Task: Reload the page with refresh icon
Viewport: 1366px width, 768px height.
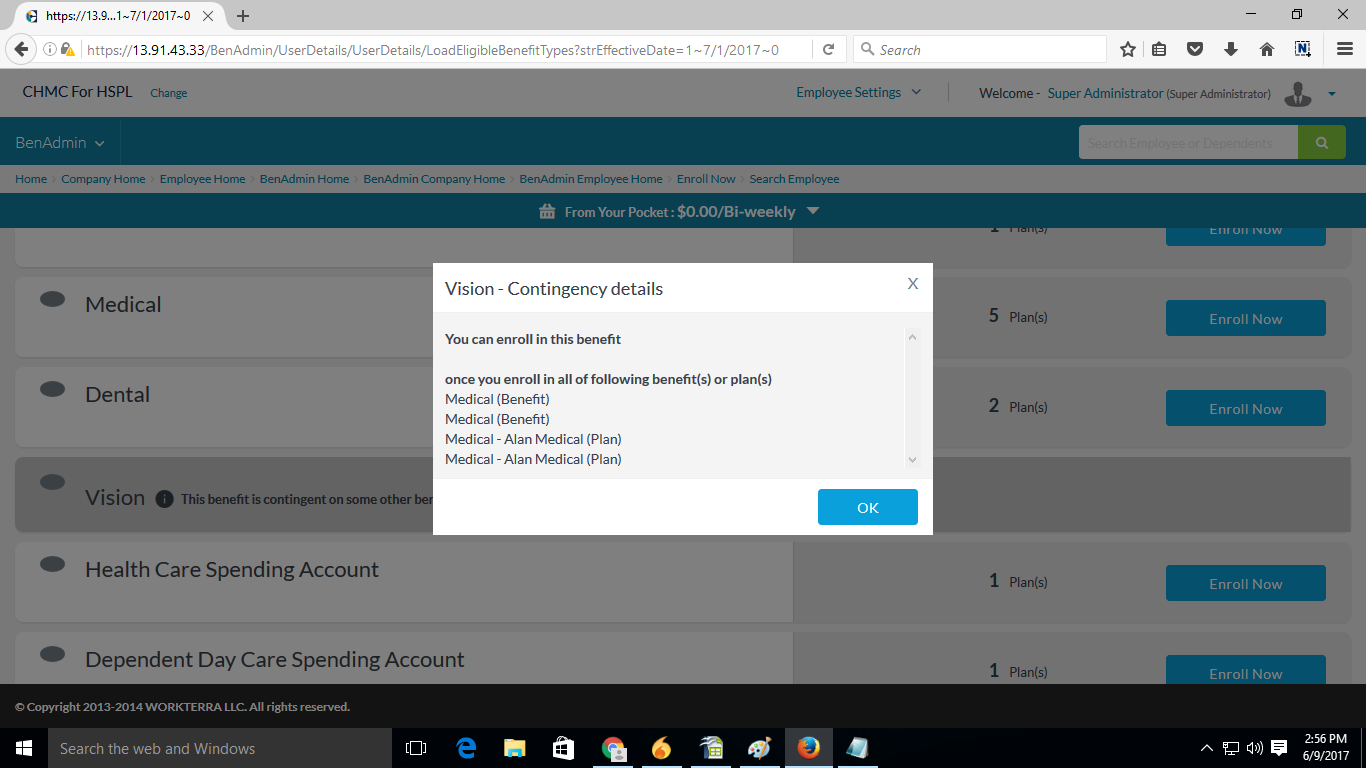Action: point(828,50)
